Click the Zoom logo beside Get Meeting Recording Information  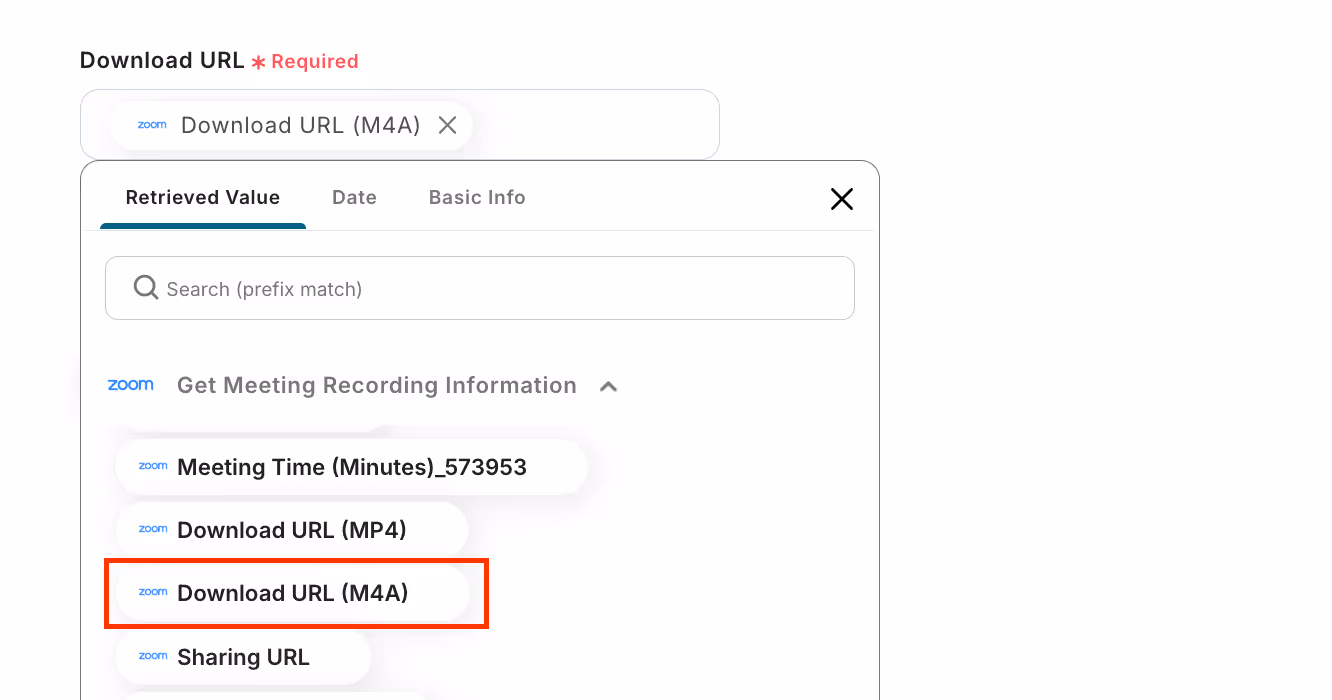[131, 385]
